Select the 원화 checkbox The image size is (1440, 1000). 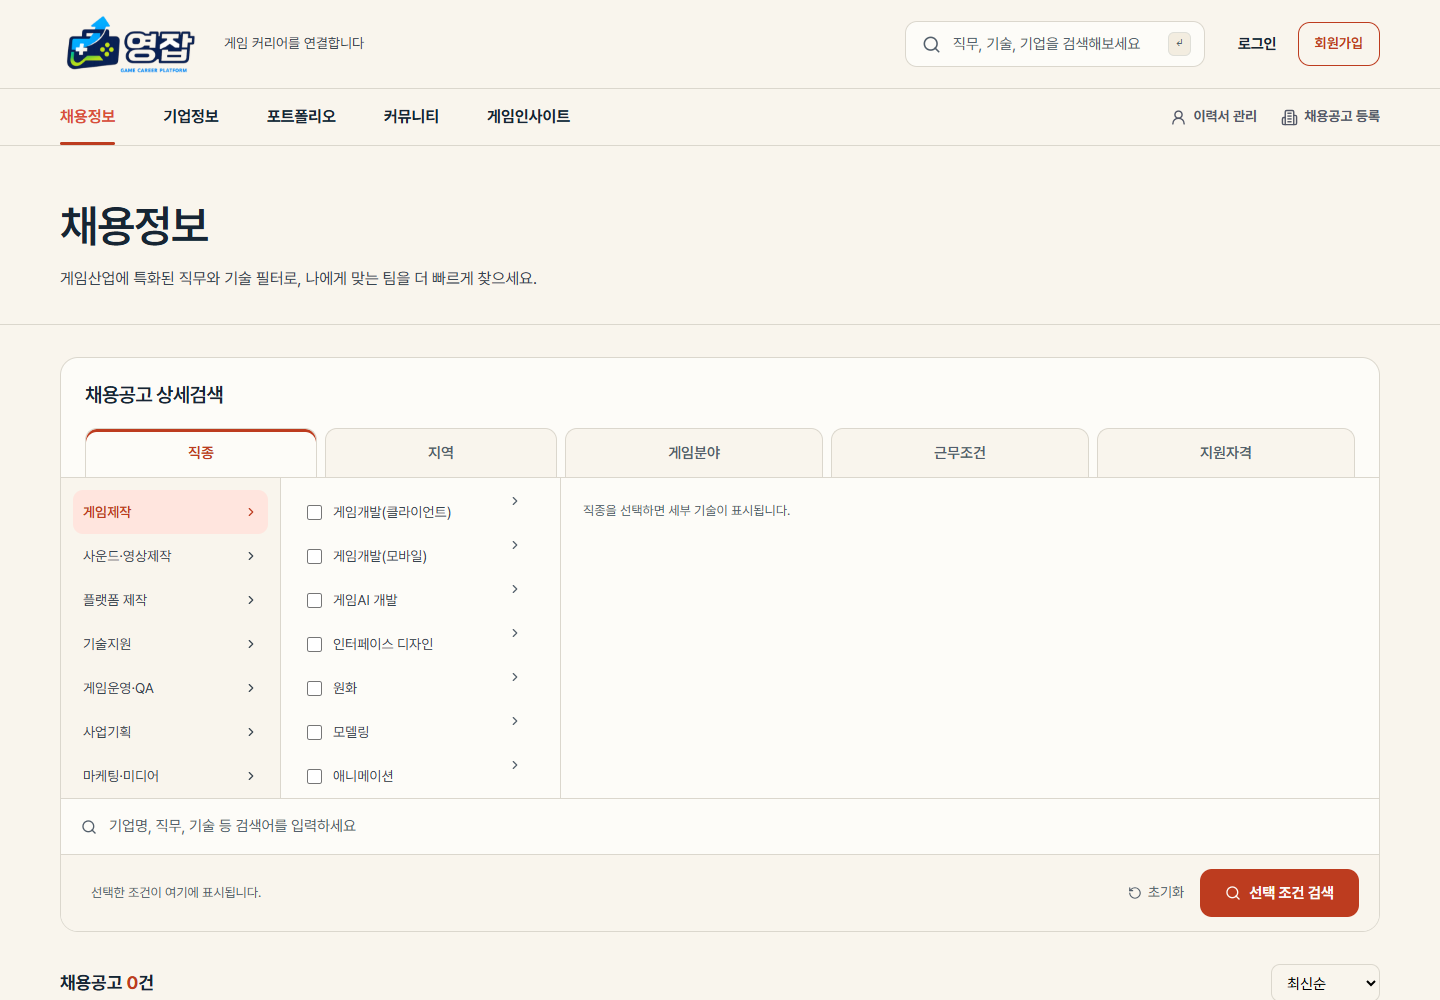[x=314, y=688]
